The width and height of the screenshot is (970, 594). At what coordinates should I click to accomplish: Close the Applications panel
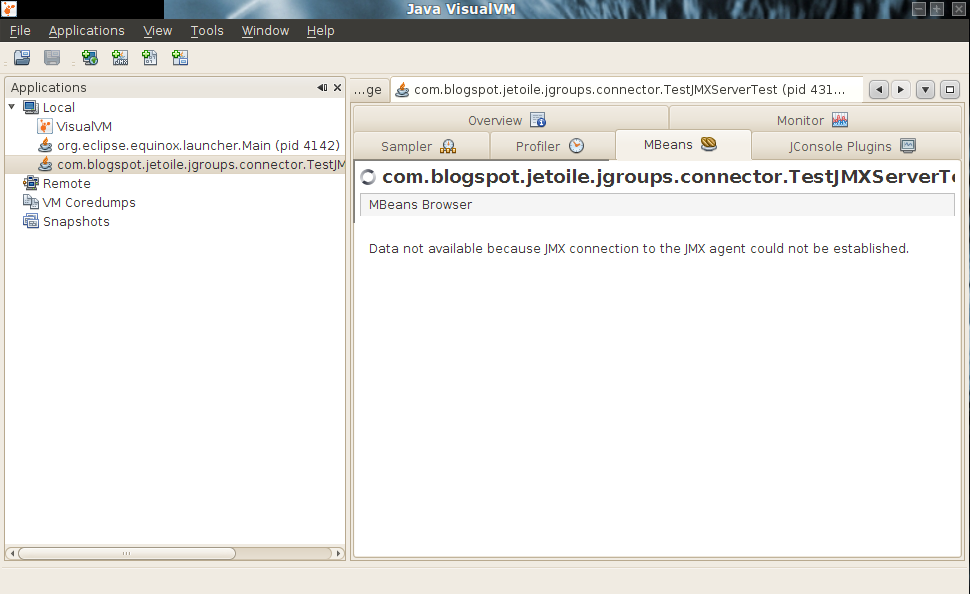337,88
